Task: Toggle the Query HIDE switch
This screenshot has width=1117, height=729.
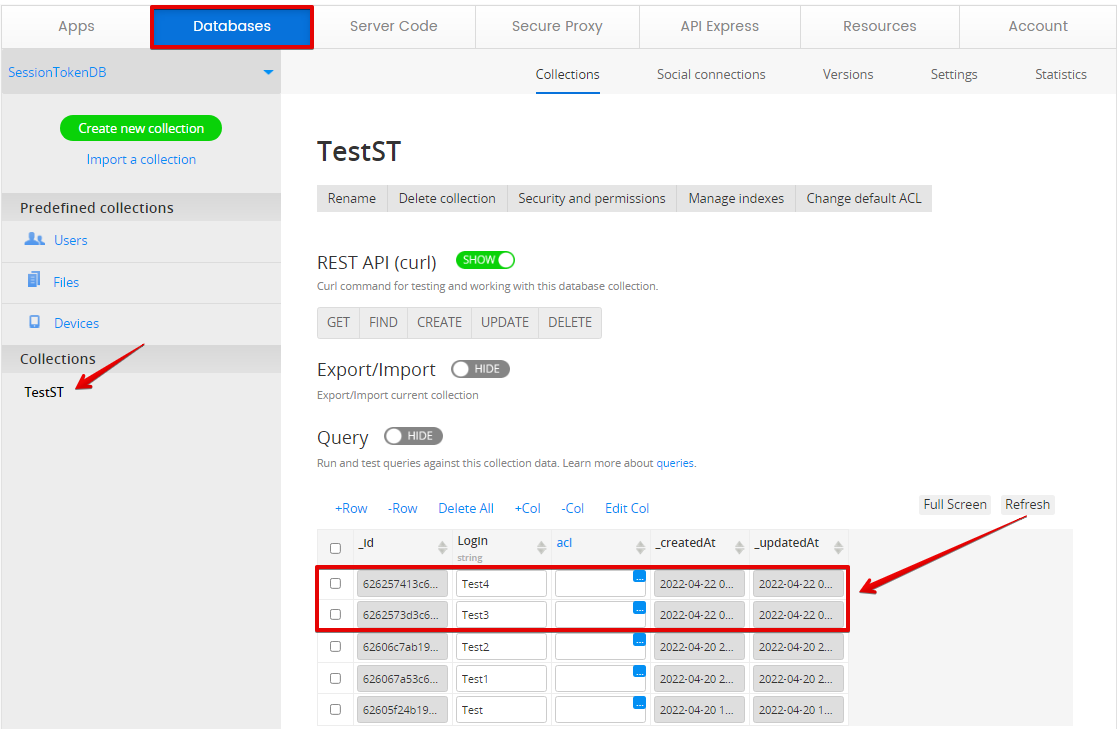Action: [413, 436]
